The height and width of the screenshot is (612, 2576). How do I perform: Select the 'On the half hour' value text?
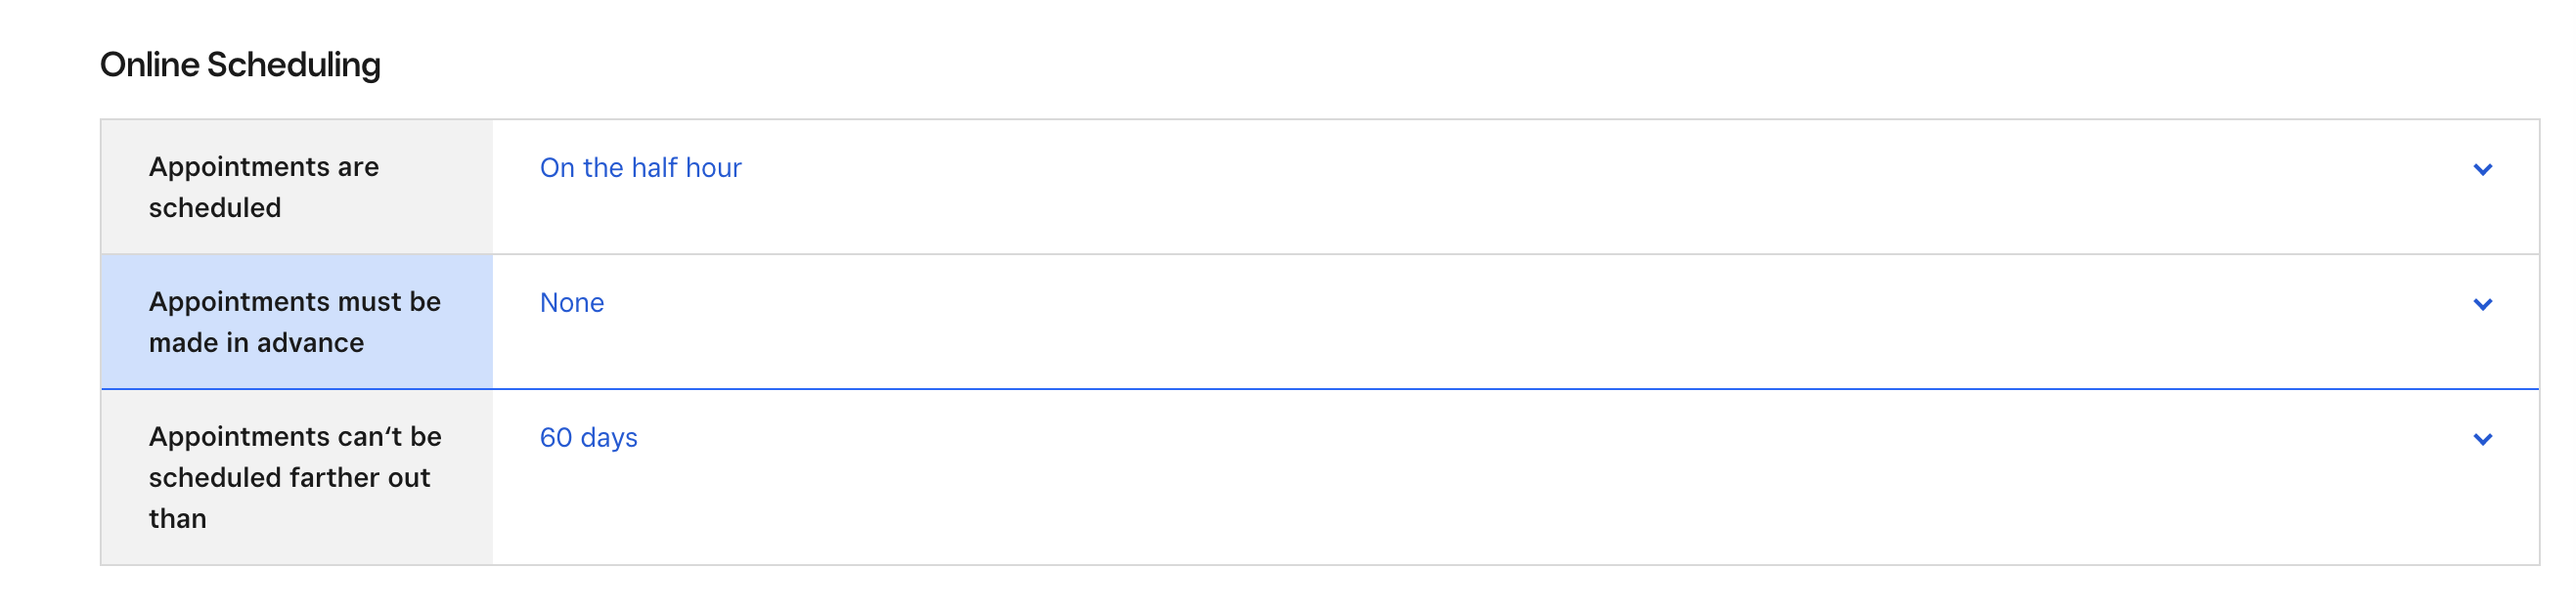click(640, 168)
